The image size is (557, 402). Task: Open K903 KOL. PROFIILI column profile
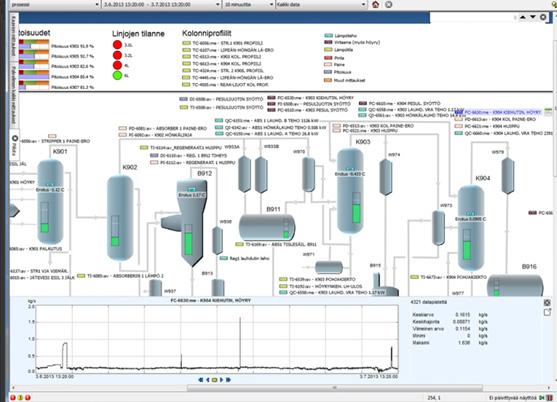coord(222,57)
